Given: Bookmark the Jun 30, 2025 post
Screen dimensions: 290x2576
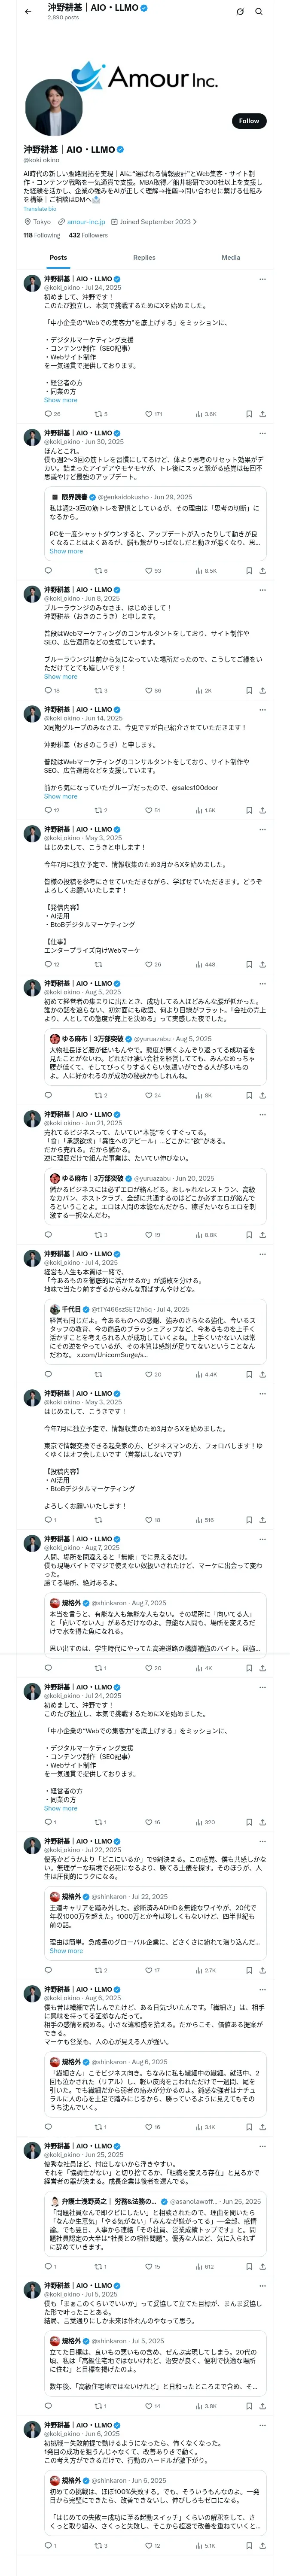Looking at the screenshot, I should pyautogui.click(x=249, y=571).
